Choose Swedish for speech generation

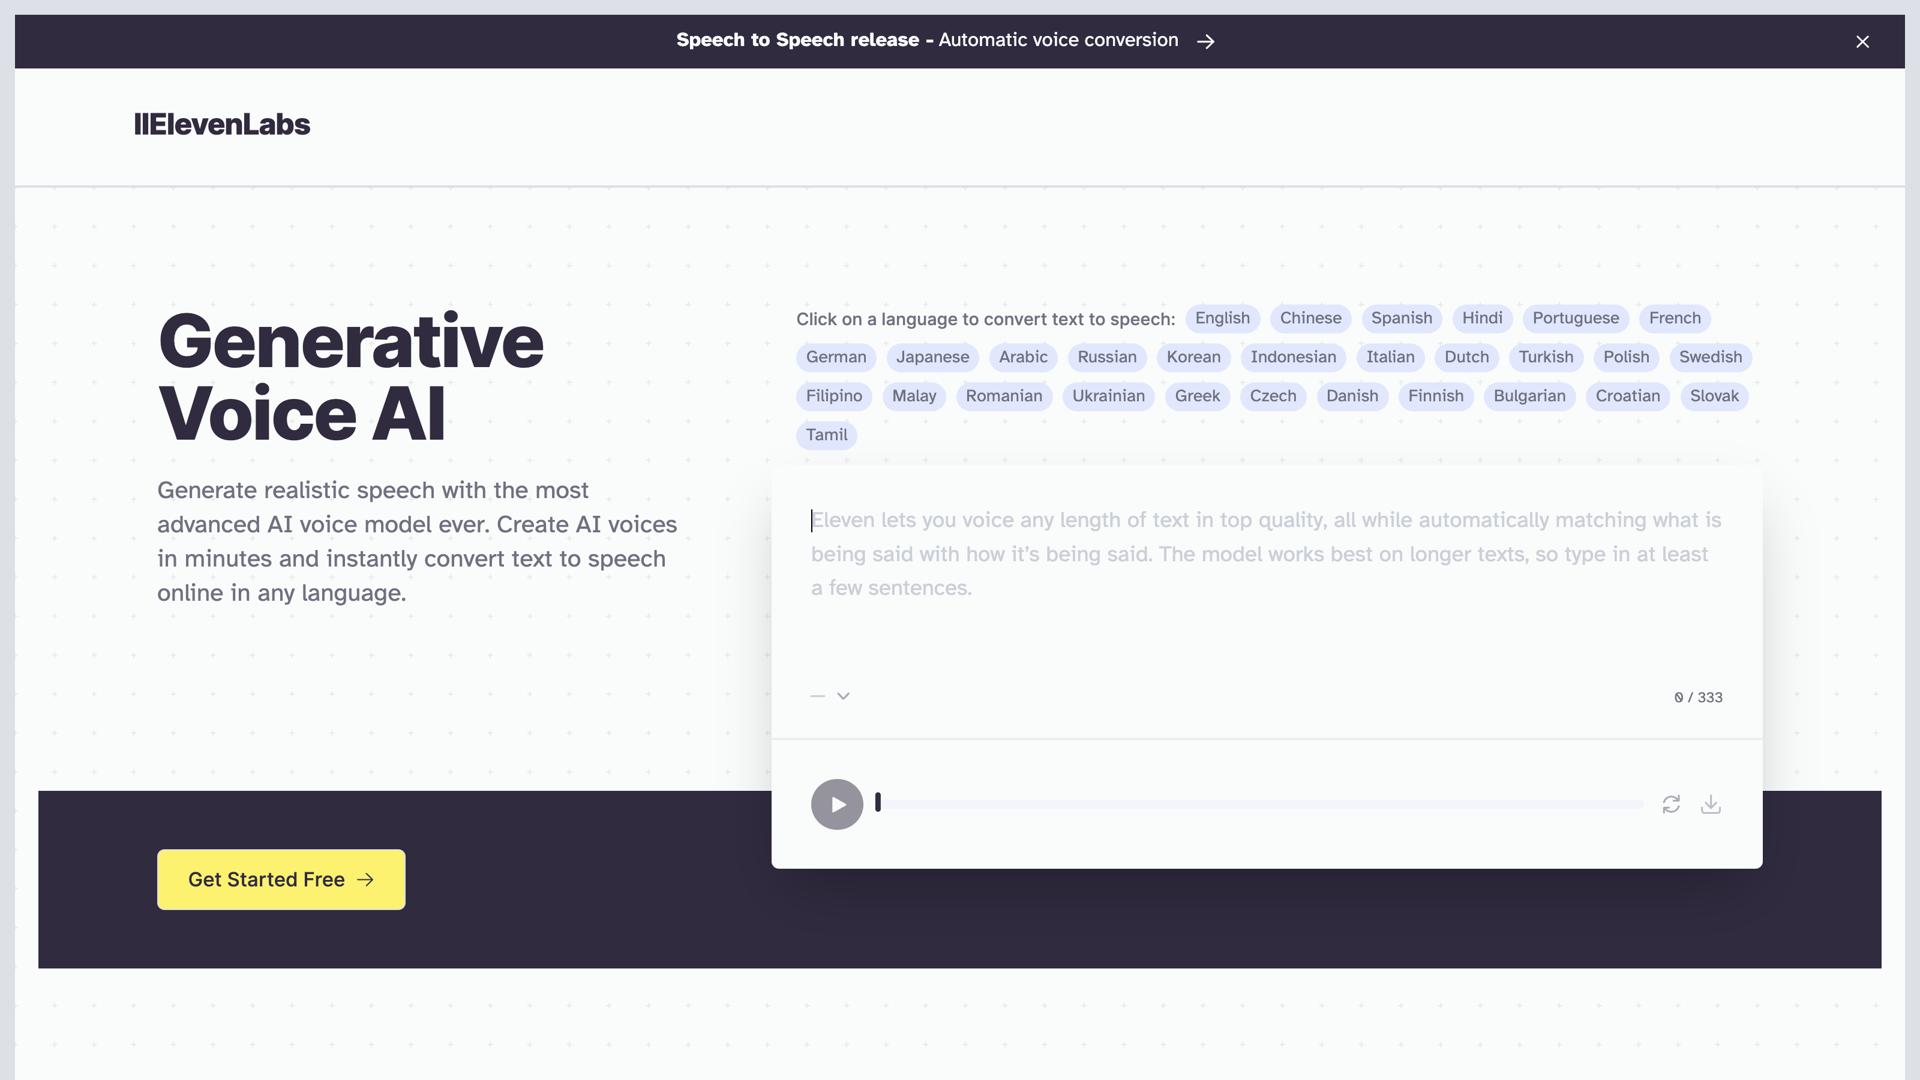[x=1710, y=357]
